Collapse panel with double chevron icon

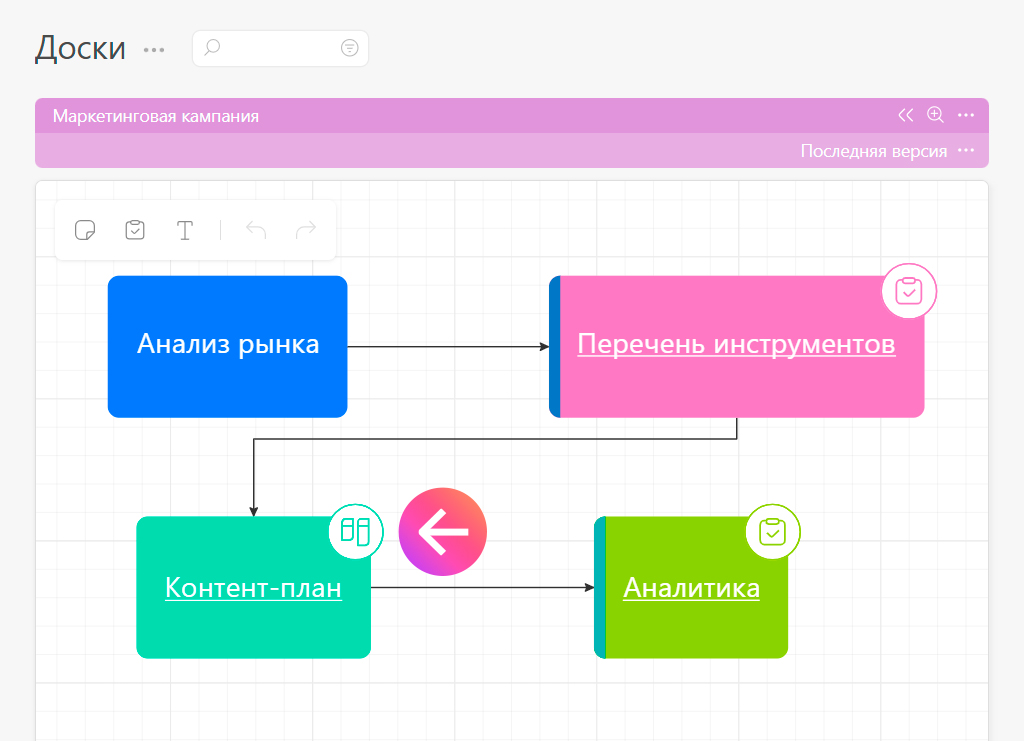(906, 115)
